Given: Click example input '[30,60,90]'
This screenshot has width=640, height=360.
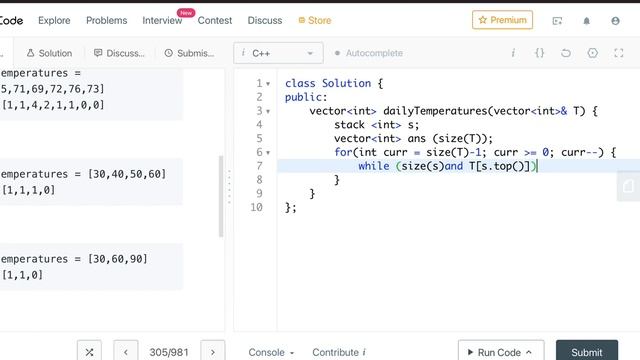Looking at the screenshot, I should pos(118,259).
